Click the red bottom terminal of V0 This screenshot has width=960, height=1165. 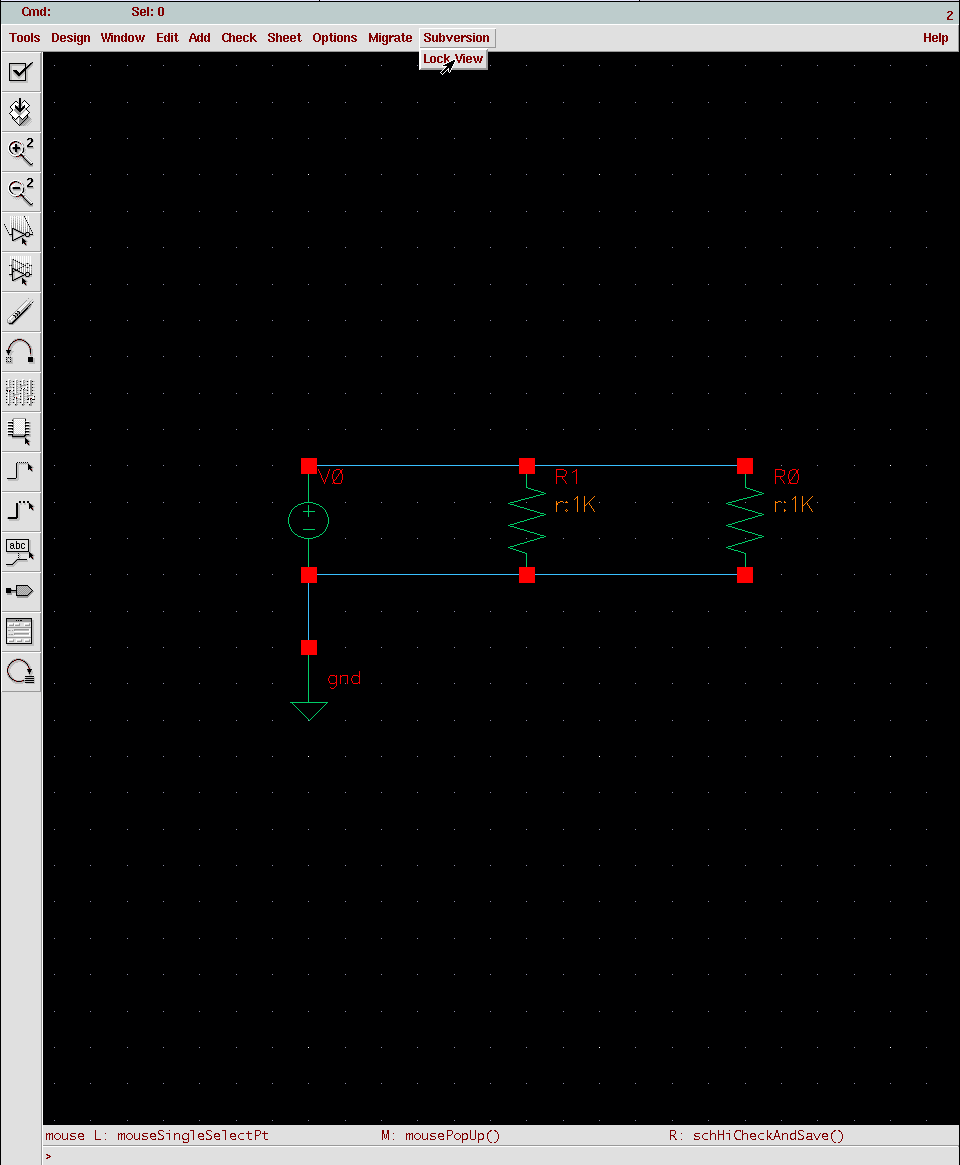point(309,575)
